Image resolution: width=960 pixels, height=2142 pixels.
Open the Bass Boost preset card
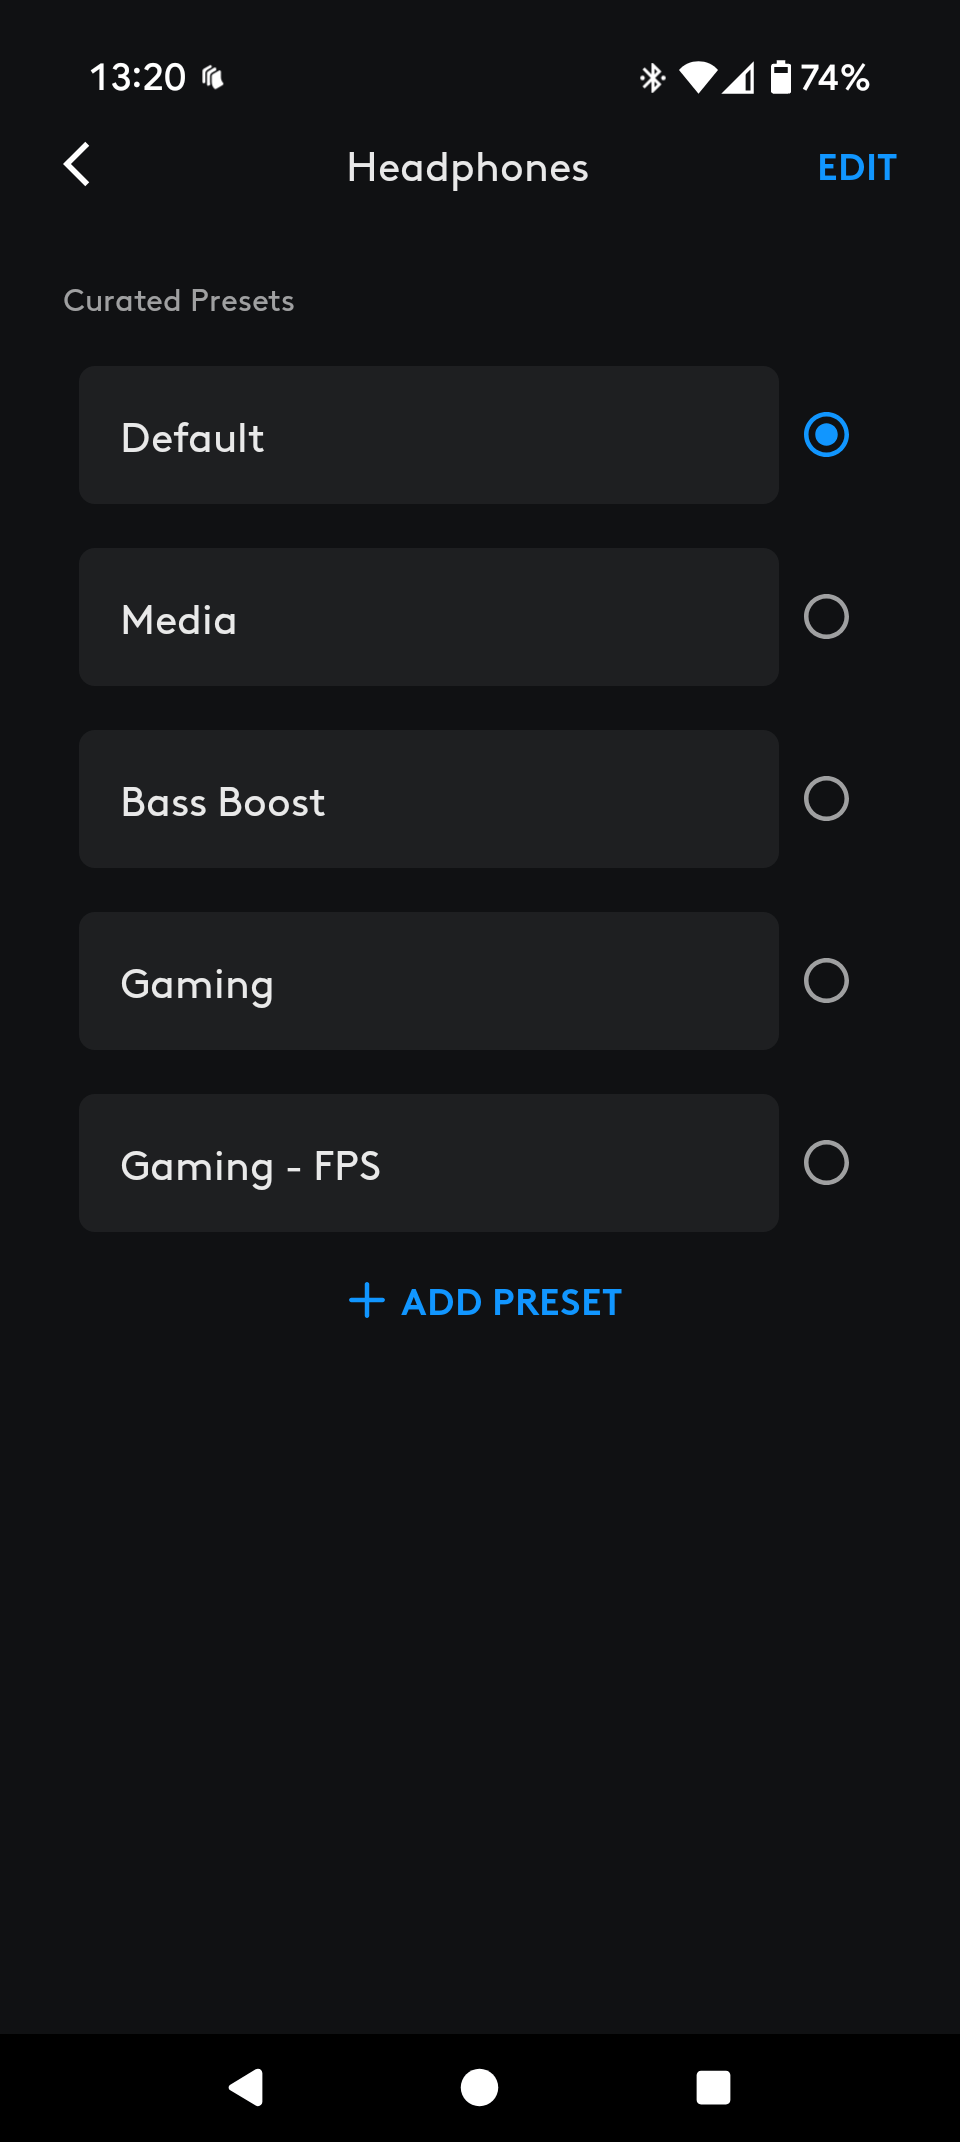coord(429,799)
